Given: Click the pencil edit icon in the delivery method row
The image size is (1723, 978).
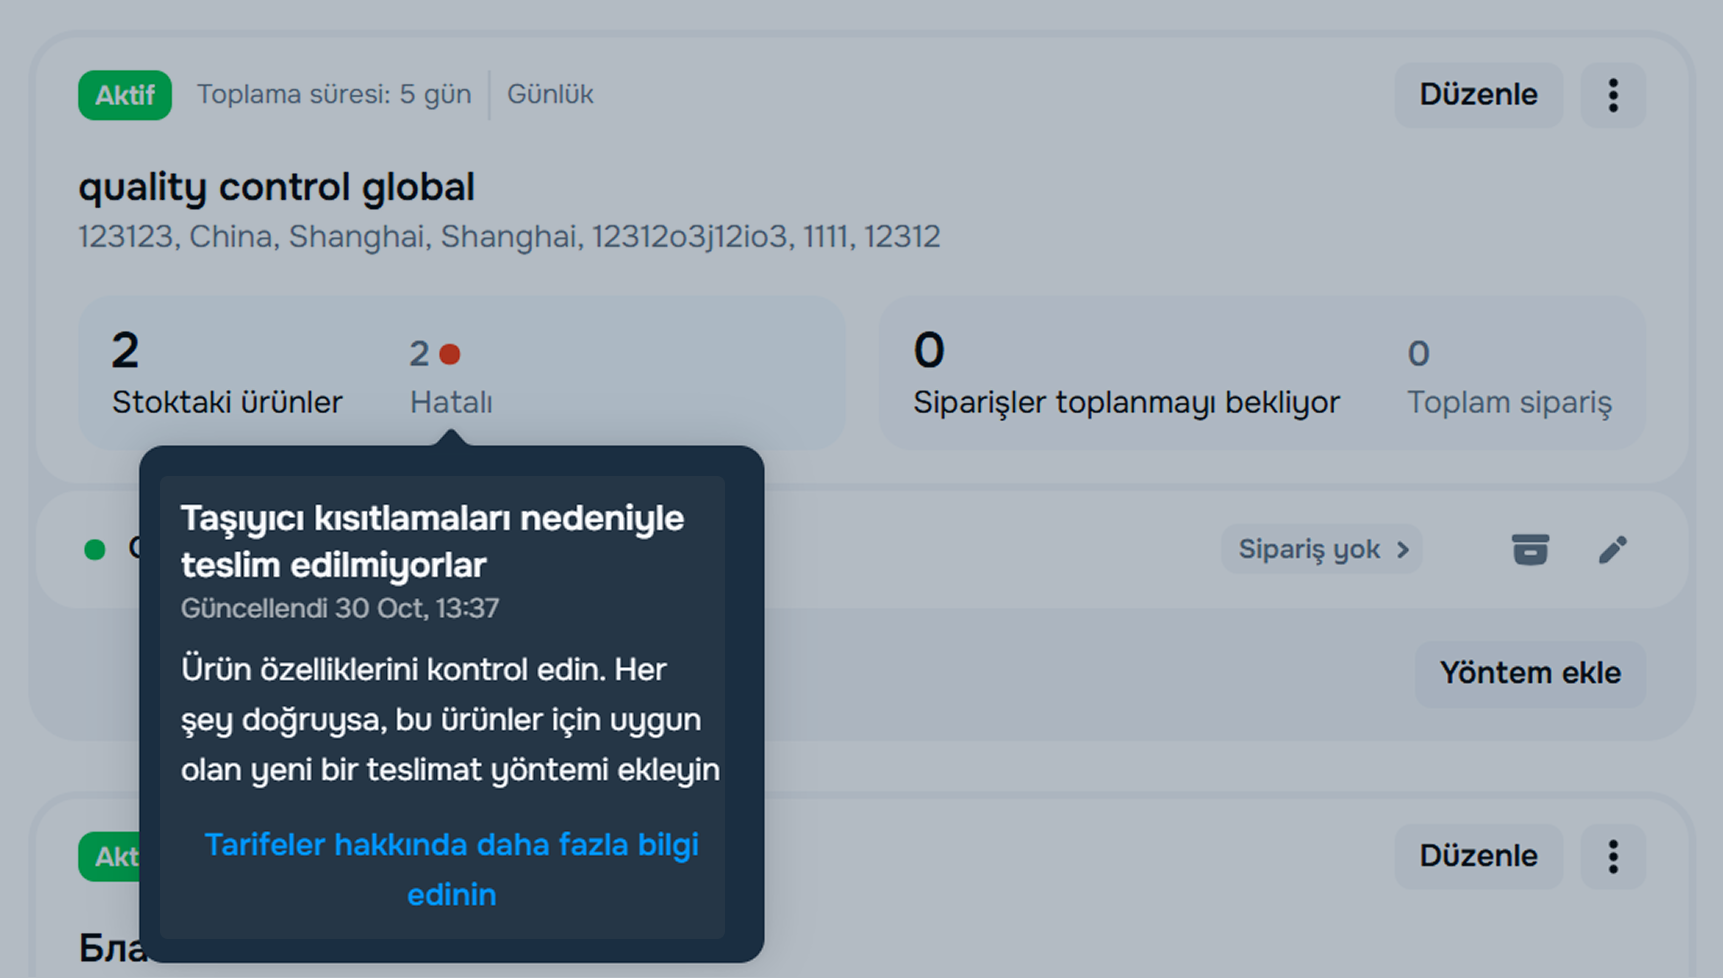Looking at the screenshot, I should [x=1612, y=549].
